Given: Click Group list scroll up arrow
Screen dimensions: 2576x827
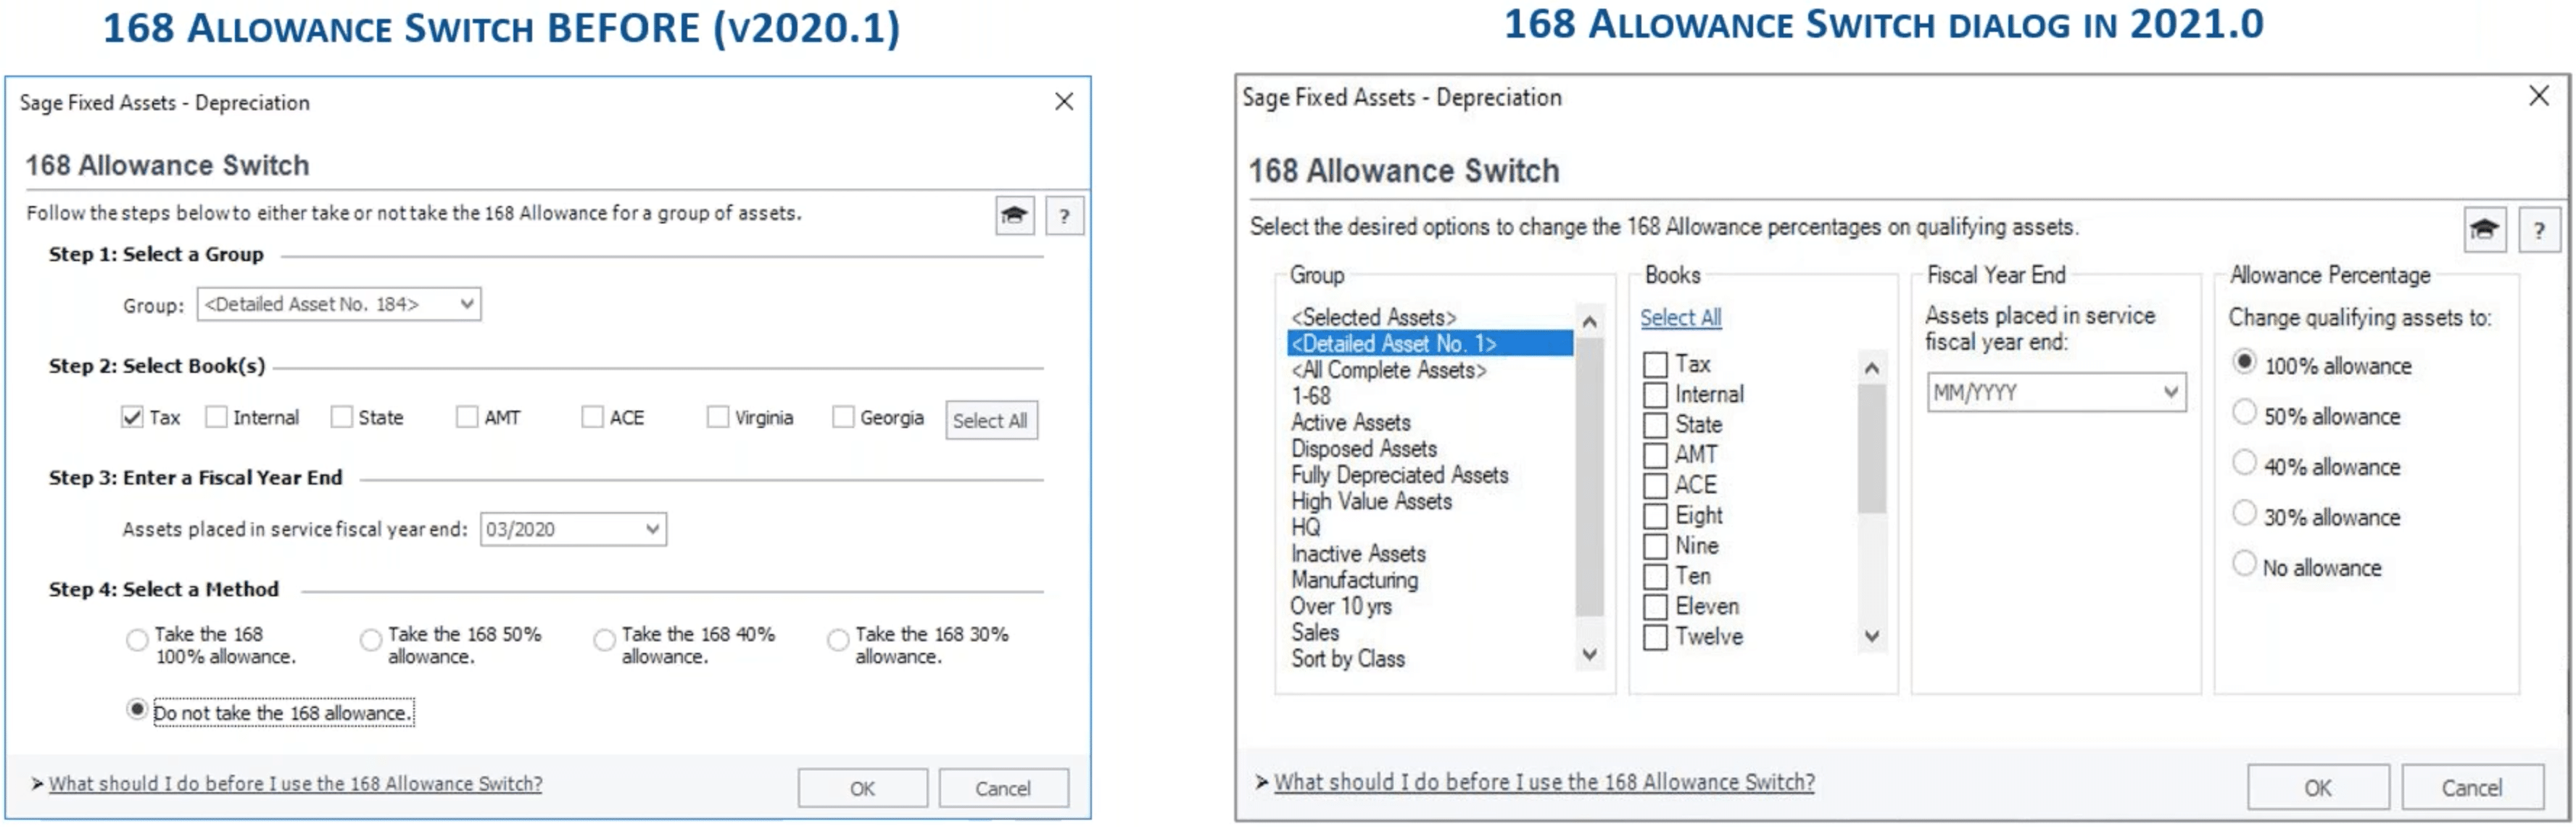Looking at the screenshot, I should click(x=1589, y=321).
